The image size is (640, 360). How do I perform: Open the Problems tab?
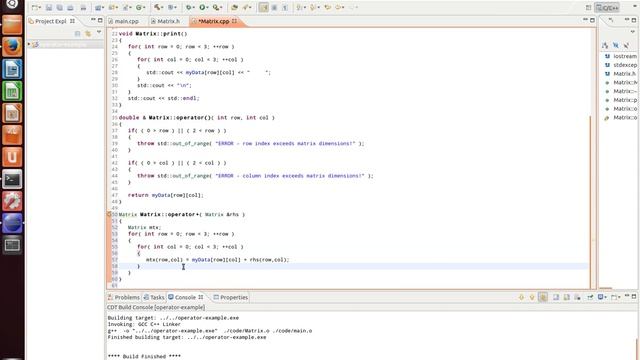(124, 297)
